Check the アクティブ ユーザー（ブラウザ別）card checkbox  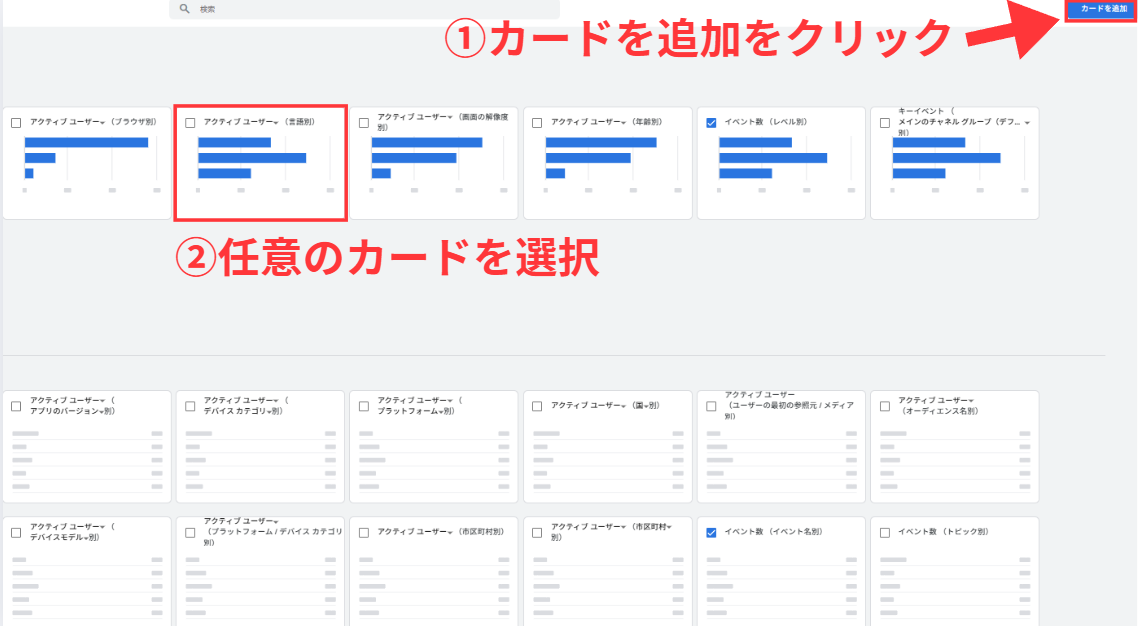16,123
